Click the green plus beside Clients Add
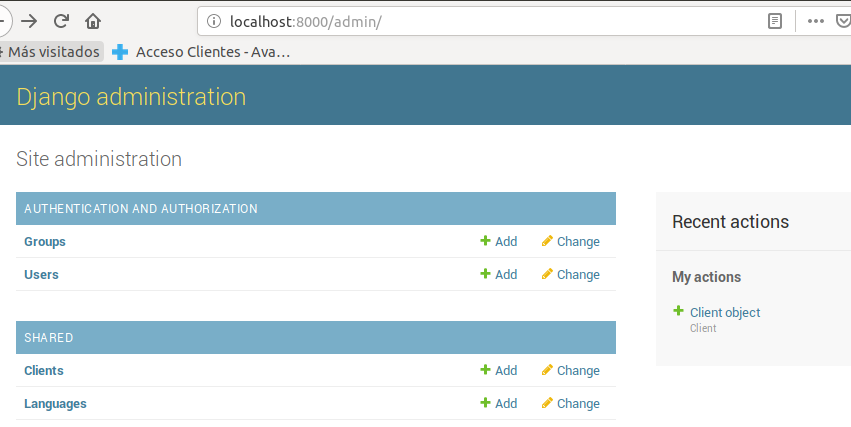Screen dimensions: 851x427 coord(485,369)
